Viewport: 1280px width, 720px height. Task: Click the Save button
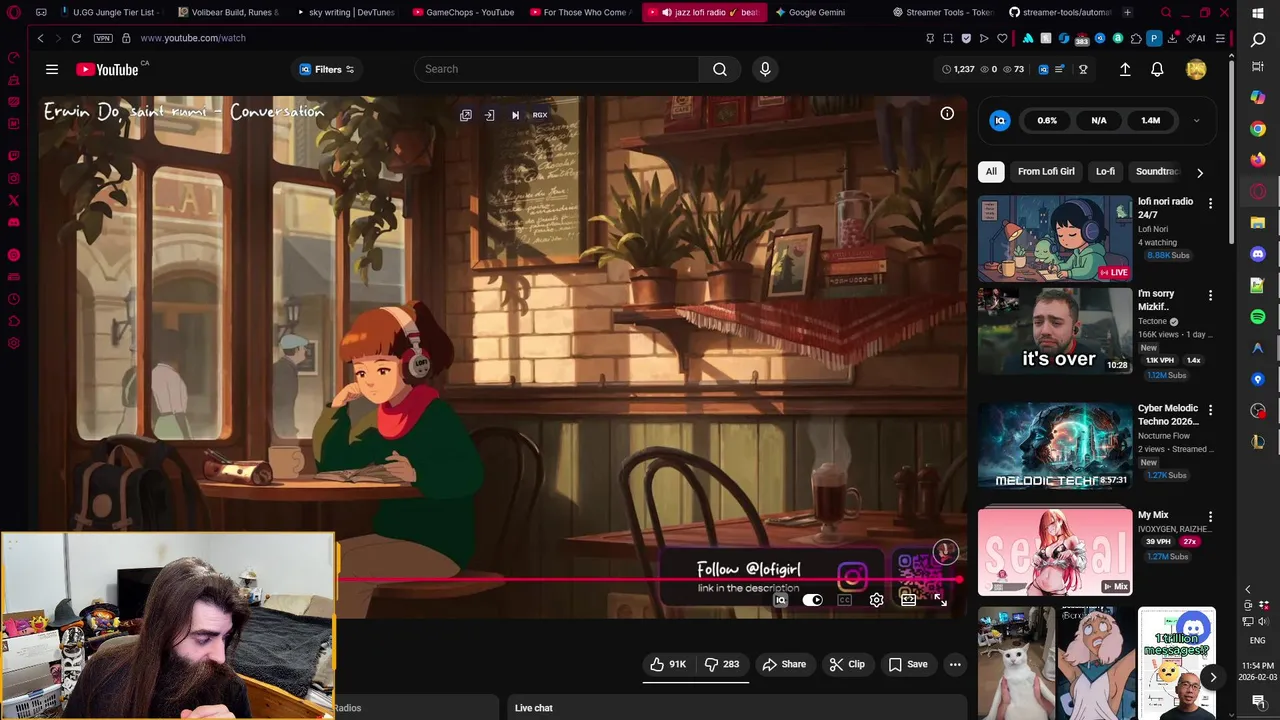(908, 664)
